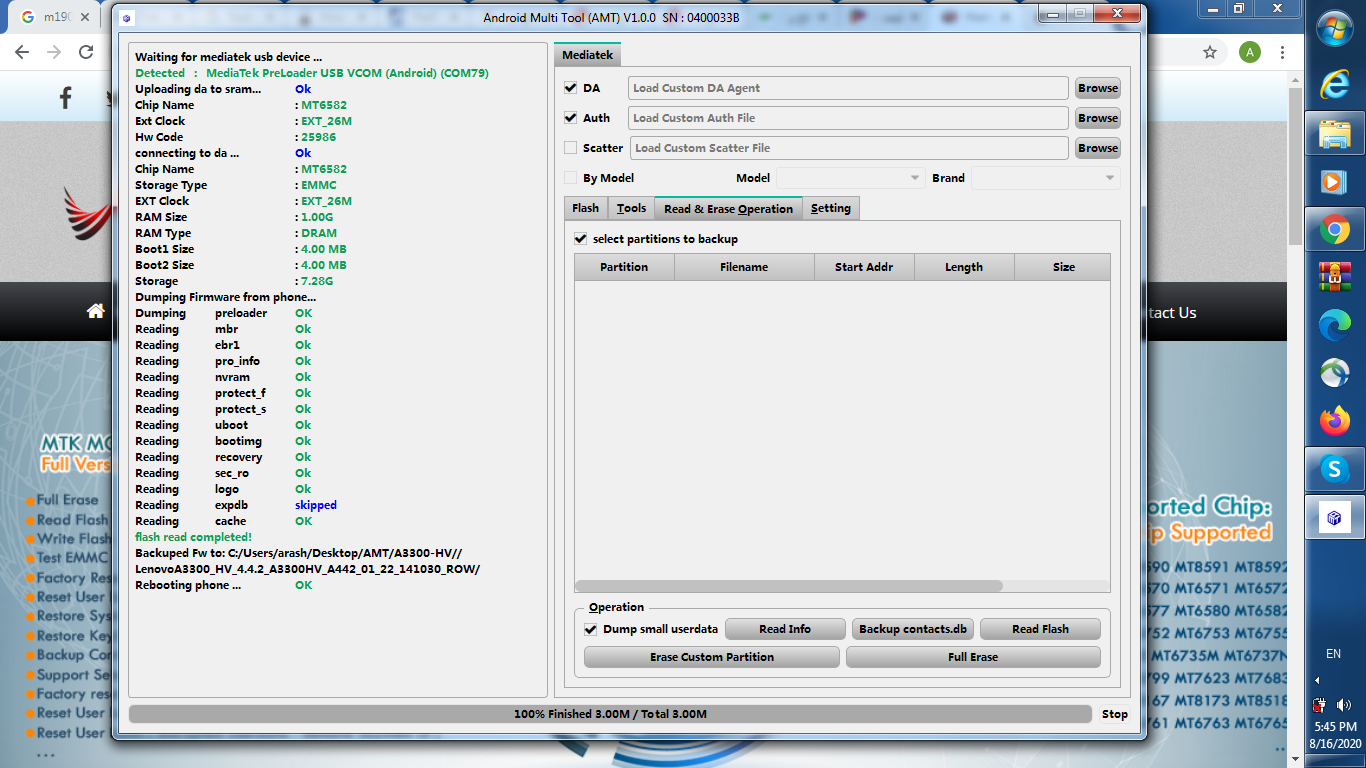Click the volume speaker tray icon

[1343, 705]
